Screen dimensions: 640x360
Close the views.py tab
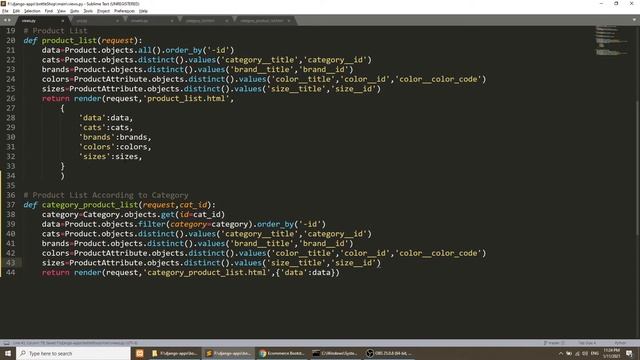pyautogui.click(x=62, y=20)
